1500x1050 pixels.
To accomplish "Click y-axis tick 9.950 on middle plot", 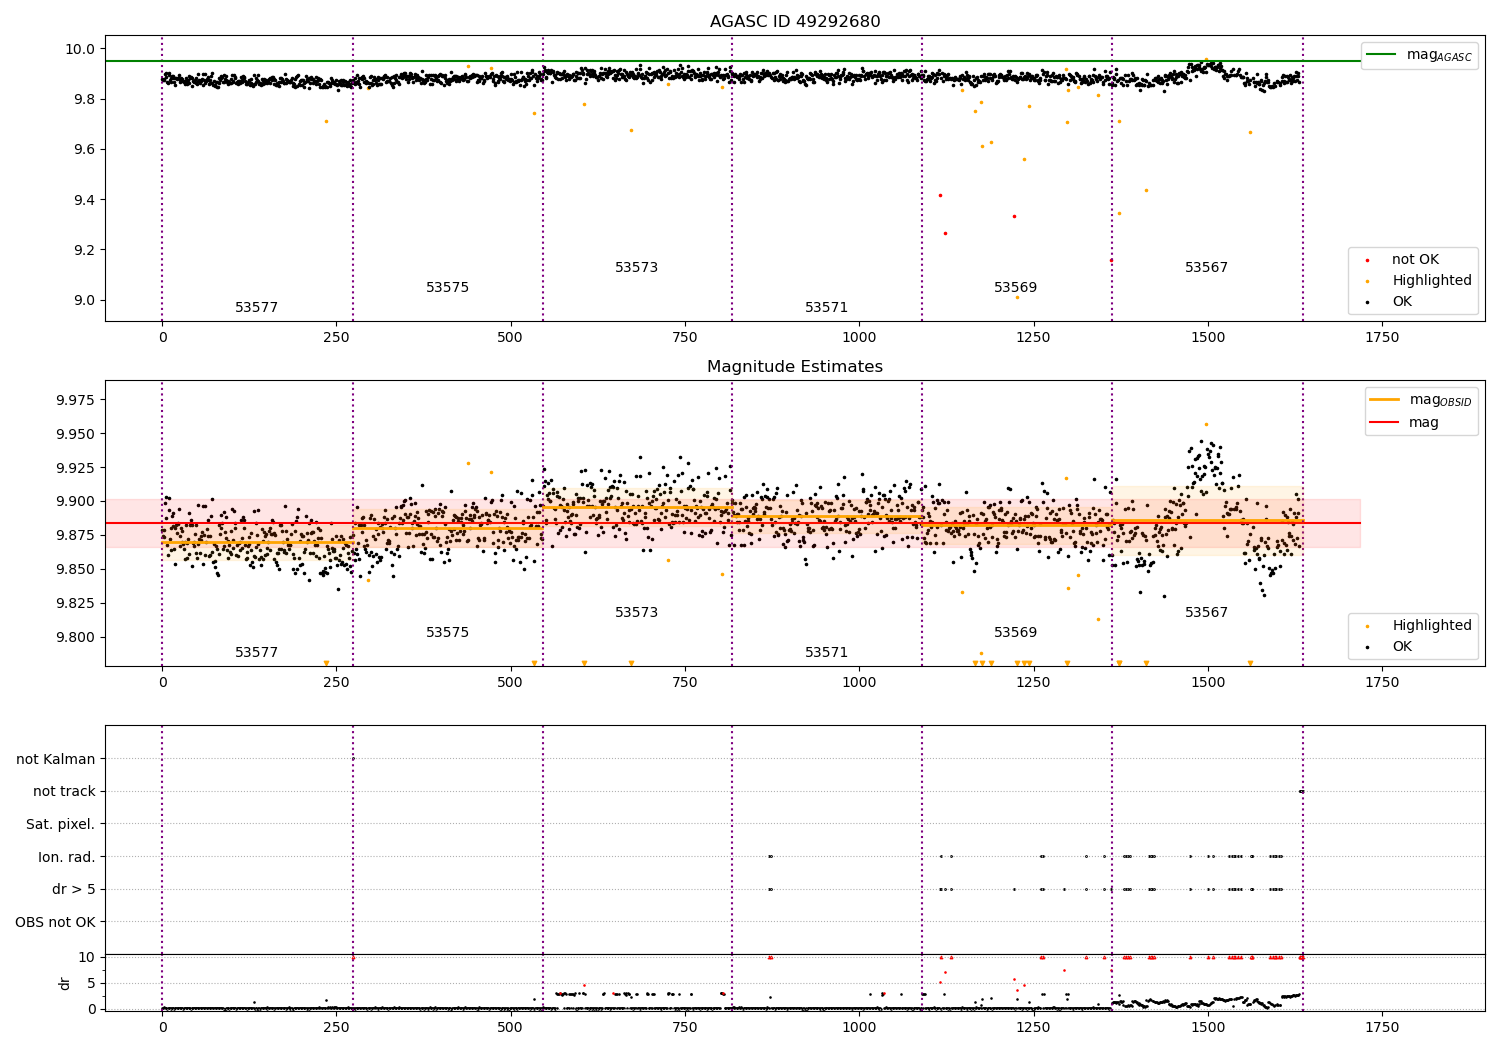I will coord(76,434).
